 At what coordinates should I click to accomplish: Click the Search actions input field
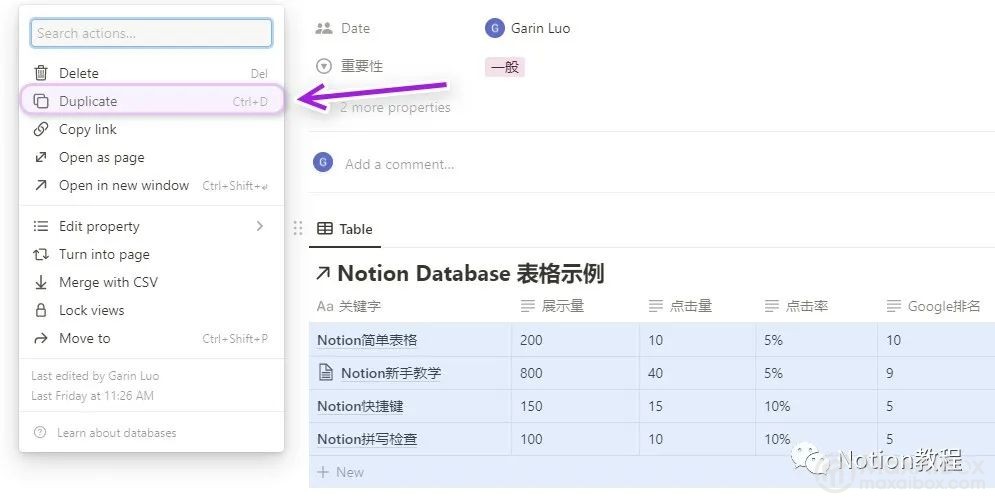(151, 33)
